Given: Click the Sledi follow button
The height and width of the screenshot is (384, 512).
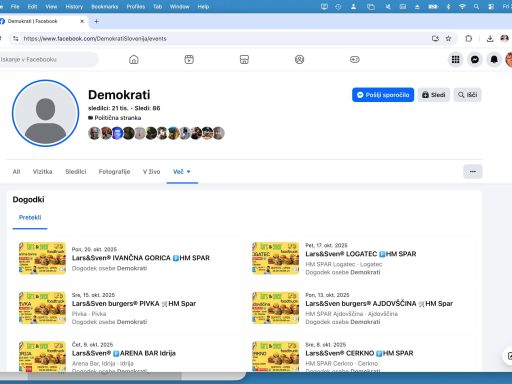Looking at the screenshot, I should click(434, 95).
